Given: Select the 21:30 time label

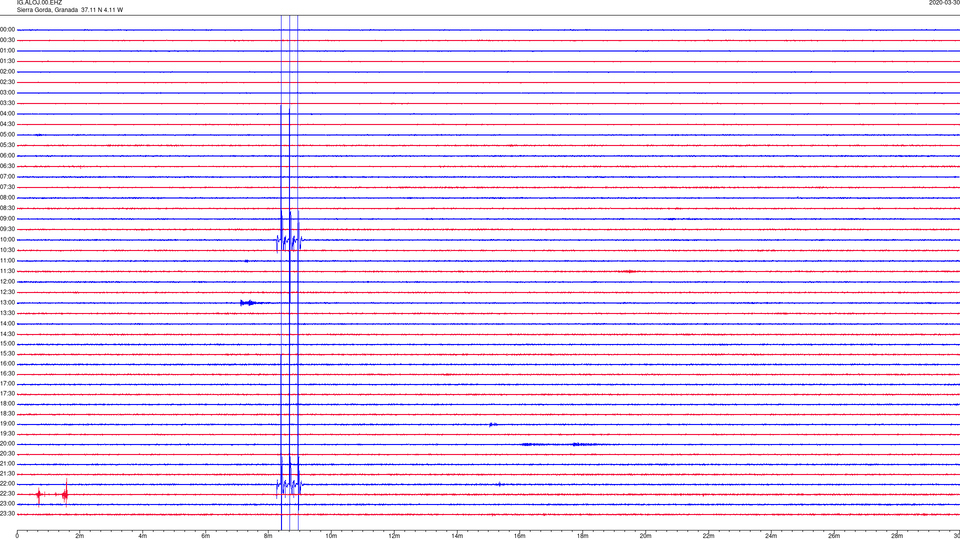Looking at the screenshot, I should click(7, 474).
